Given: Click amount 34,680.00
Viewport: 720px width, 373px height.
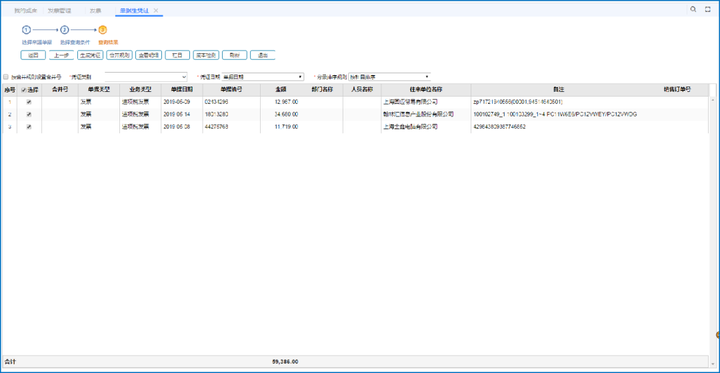Looking at the screenshot, I should click(x=287, y=114).
